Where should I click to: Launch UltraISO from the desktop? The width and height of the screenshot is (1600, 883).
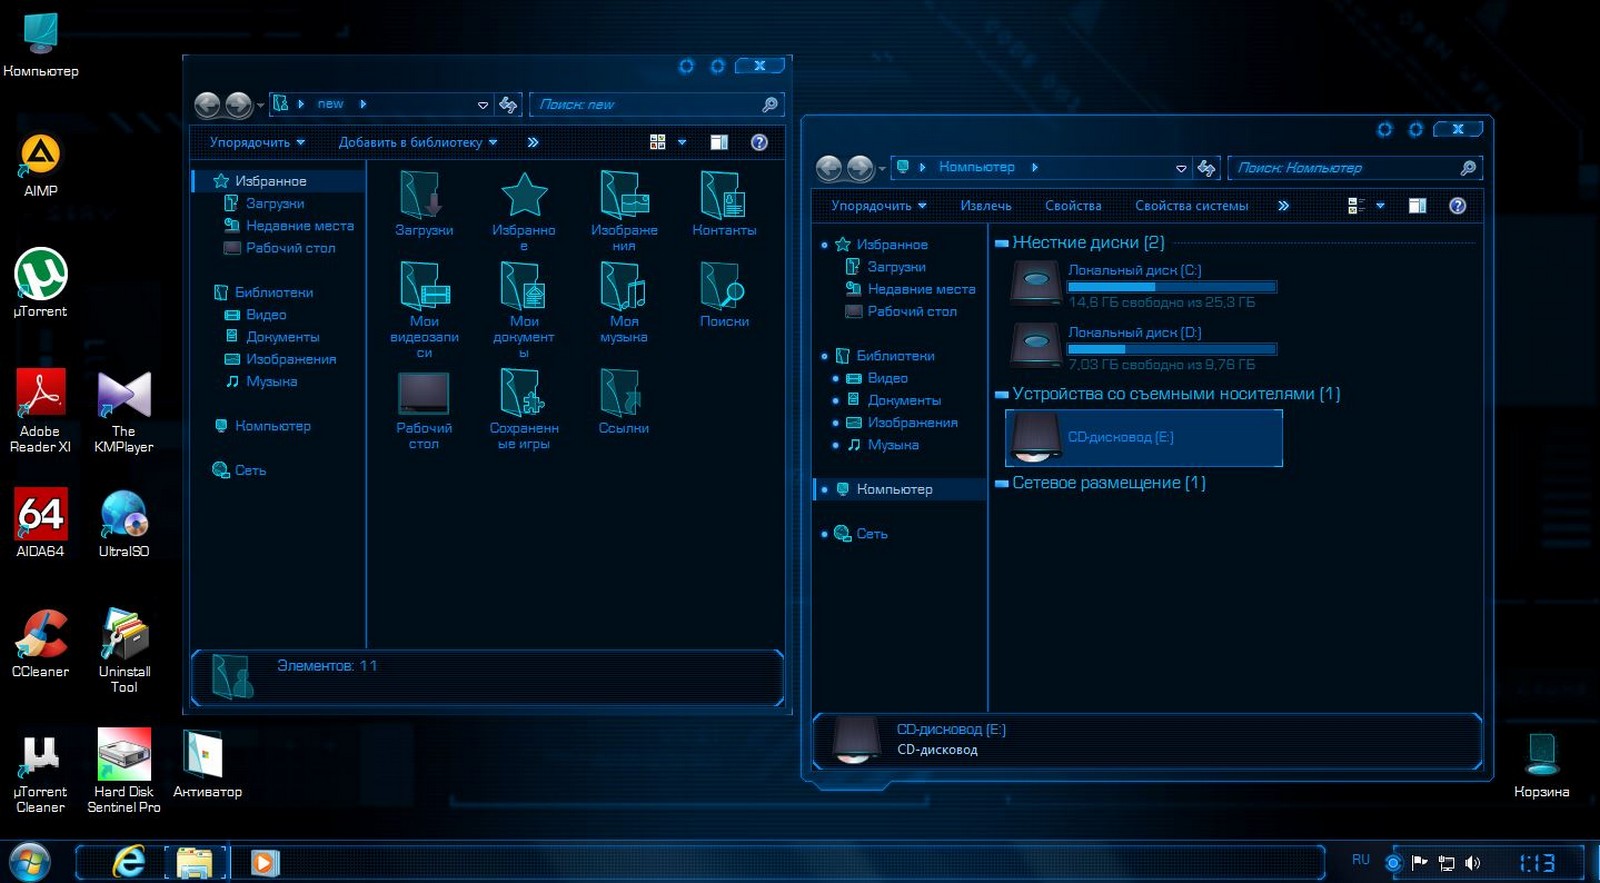[124, 523]
